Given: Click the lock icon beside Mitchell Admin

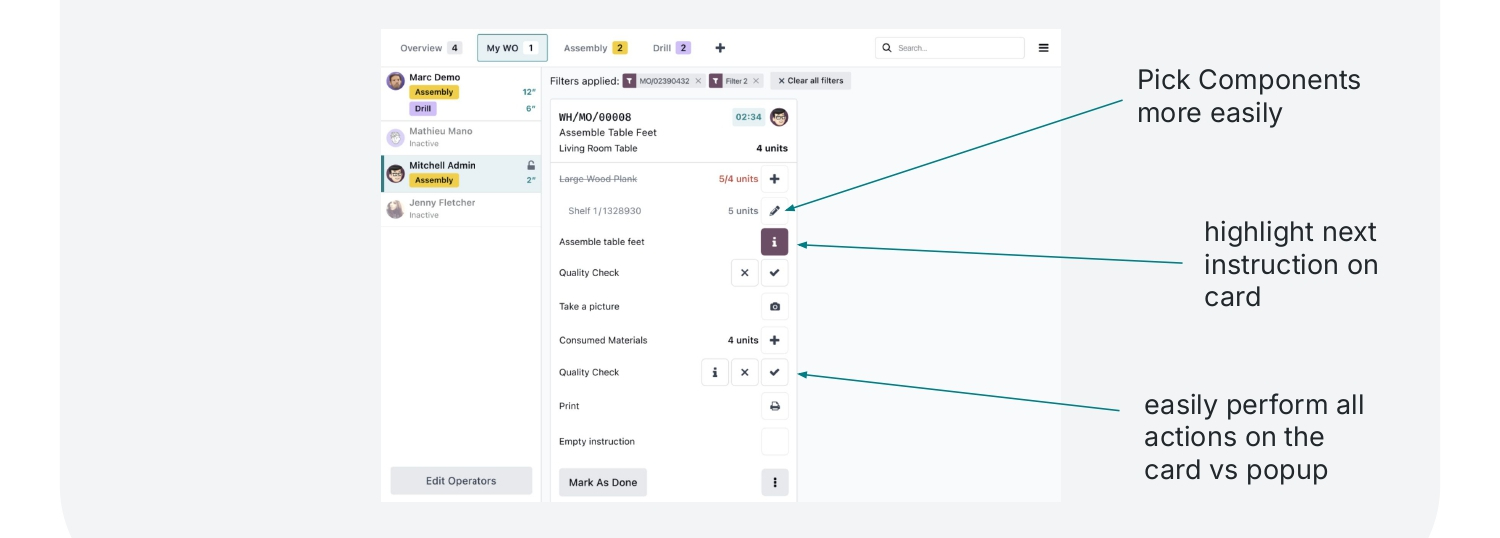Looking at the screenshot, I should [x=531, y=165].
